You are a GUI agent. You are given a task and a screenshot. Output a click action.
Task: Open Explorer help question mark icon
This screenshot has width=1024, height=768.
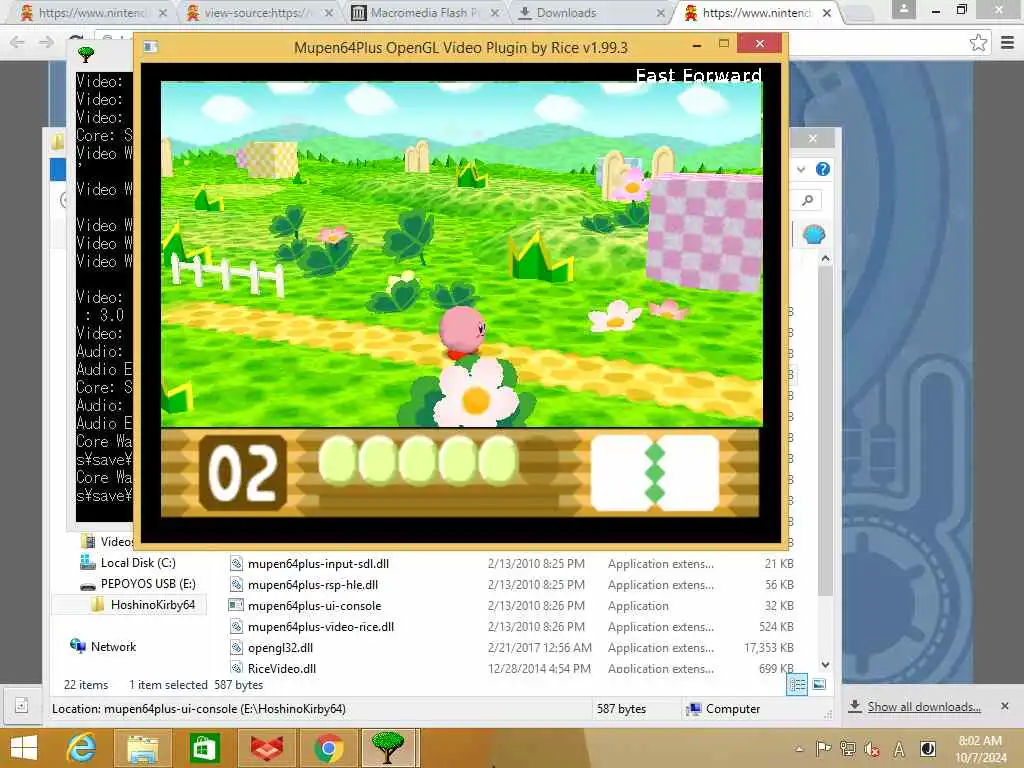(823, 170)
